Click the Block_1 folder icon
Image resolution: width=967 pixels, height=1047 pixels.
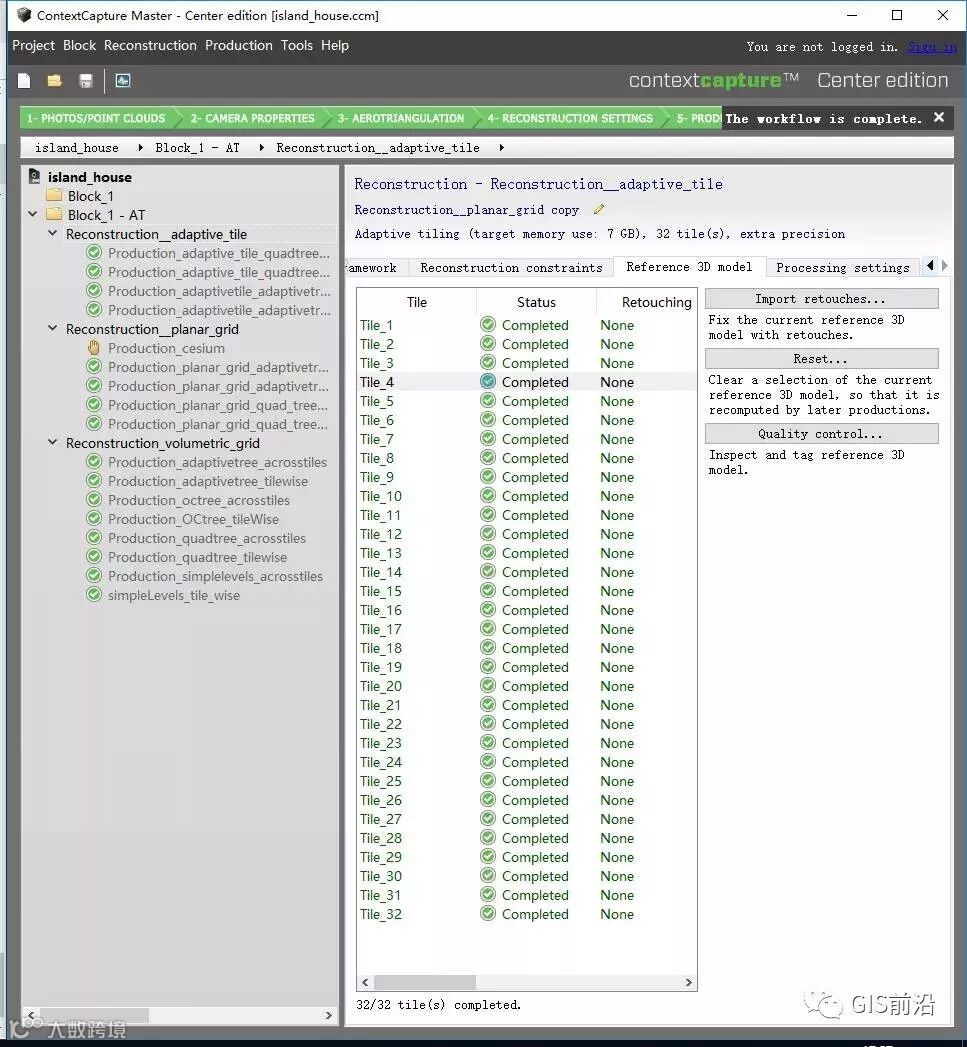point(54,196)
